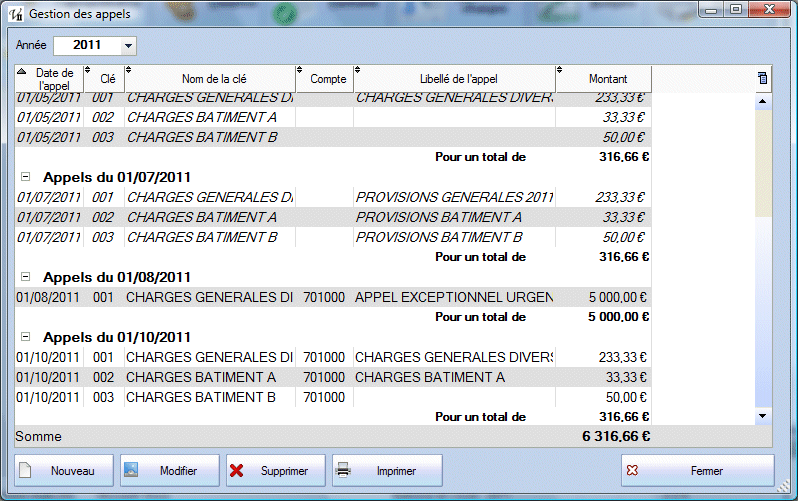Collapse the Appels du 01/10/2011 group
The width and height of the screenshot is (798, 501).
[x=26, y=336]
